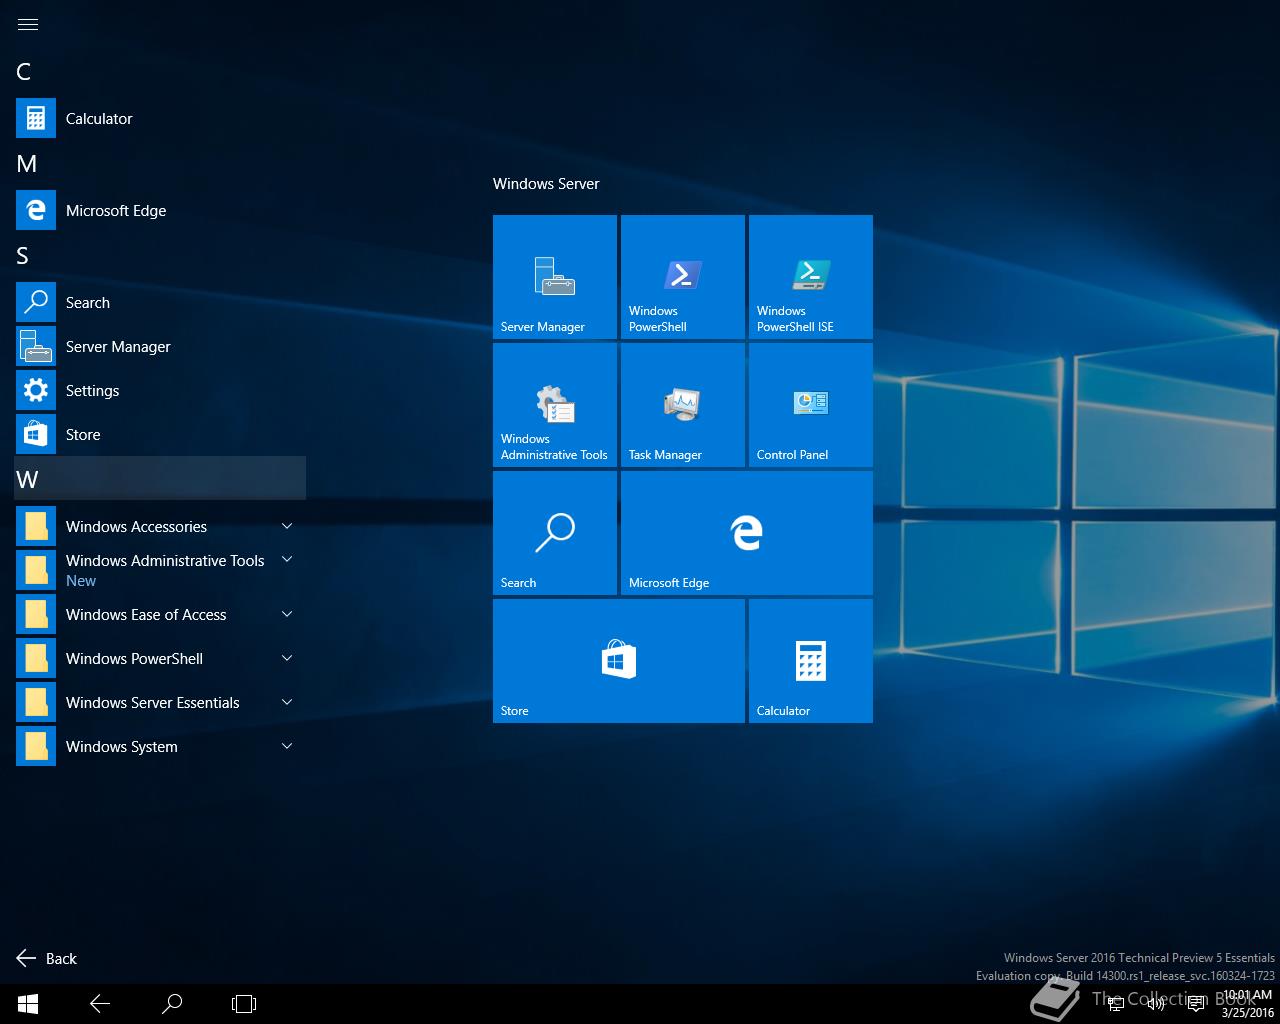Expand Windows Server Essentials folder chevron
Viewport: 1280px width, 1024px height.
(x=287, y=702)
